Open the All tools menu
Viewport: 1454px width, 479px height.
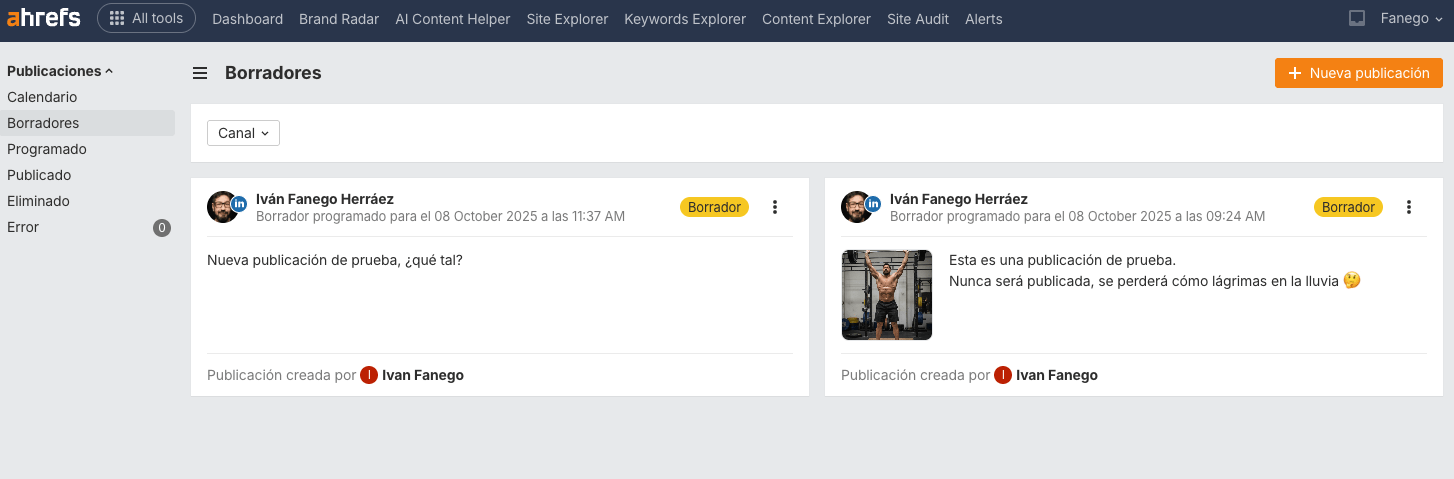pyautogui.click(x=146, y=18)
